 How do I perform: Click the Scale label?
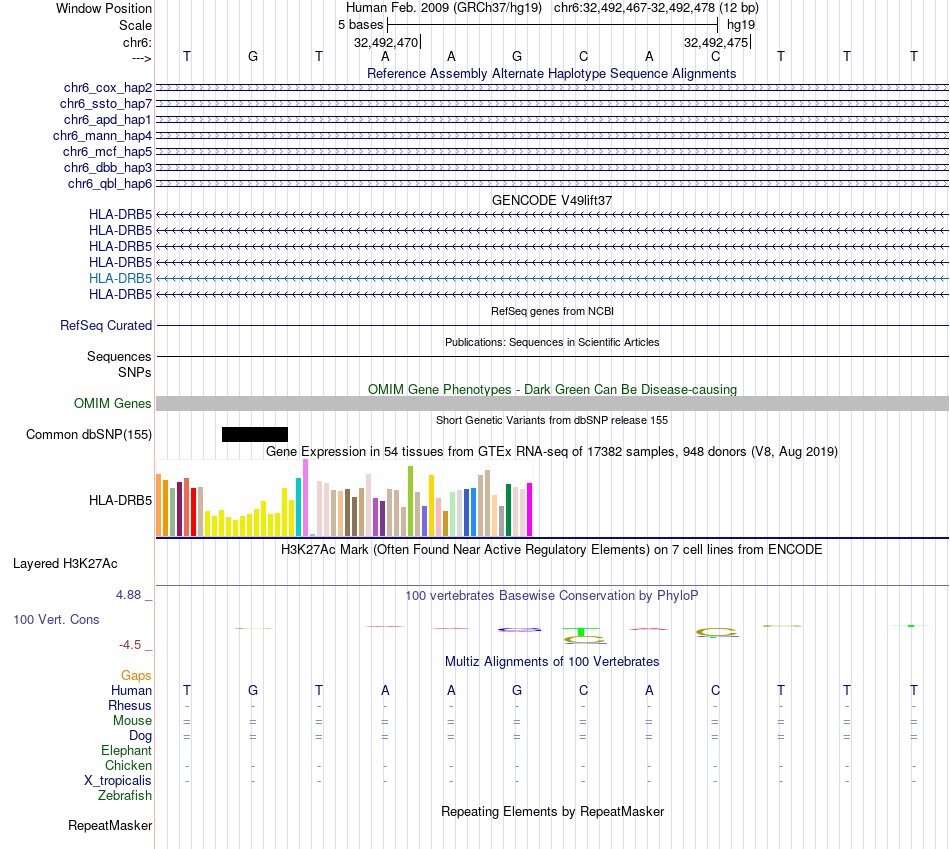click(x=135, y=25)
